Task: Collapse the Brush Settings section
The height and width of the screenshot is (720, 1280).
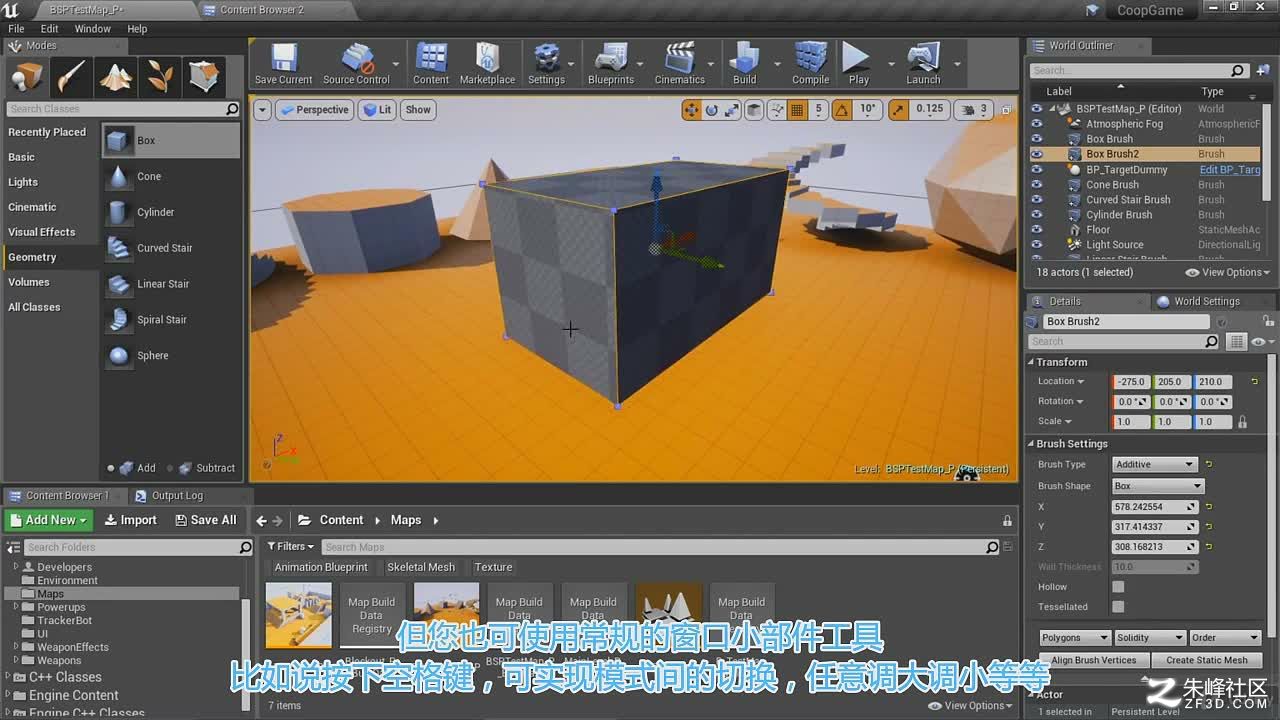Action: tap(1032, 444)
